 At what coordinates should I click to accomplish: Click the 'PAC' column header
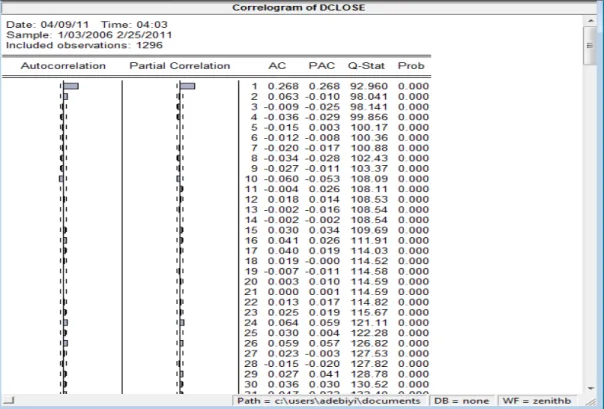point(322,66)
